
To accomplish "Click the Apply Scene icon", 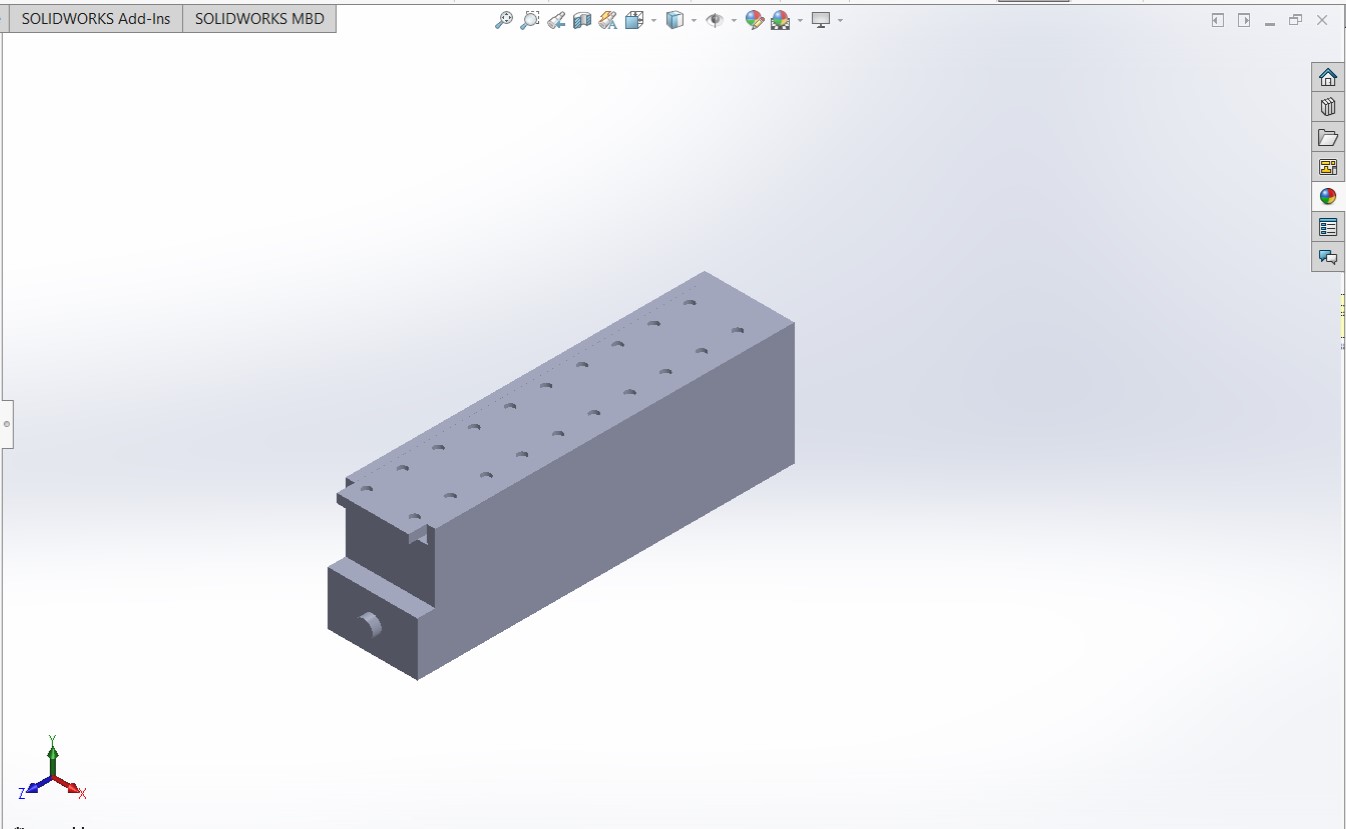I will pos(780,20).
